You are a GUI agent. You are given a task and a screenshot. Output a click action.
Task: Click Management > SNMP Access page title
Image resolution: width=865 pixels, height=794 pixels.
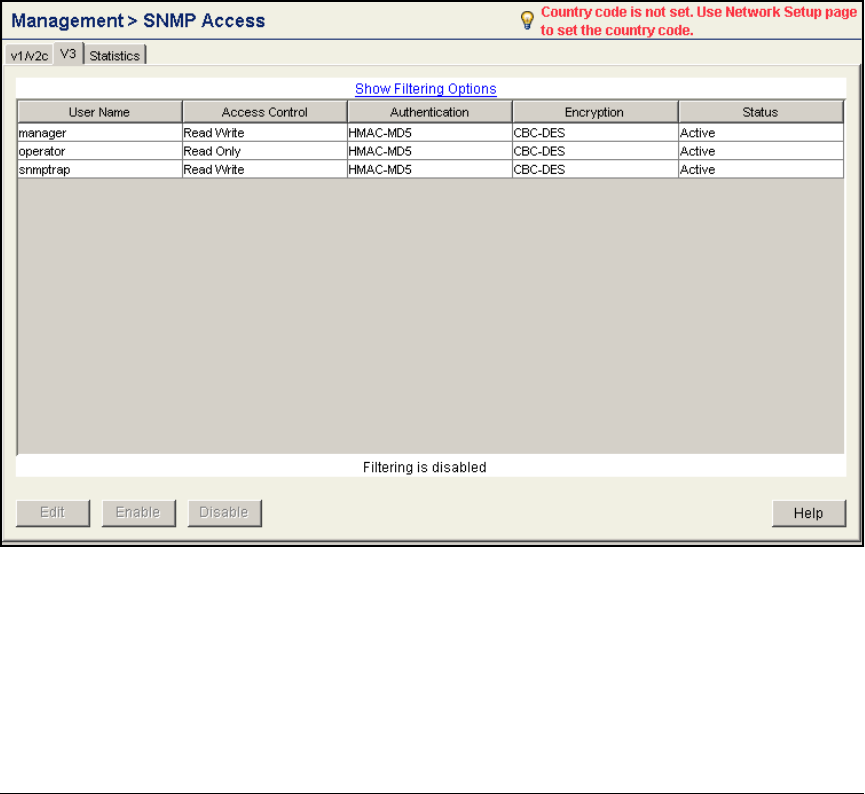coord(138,20)
